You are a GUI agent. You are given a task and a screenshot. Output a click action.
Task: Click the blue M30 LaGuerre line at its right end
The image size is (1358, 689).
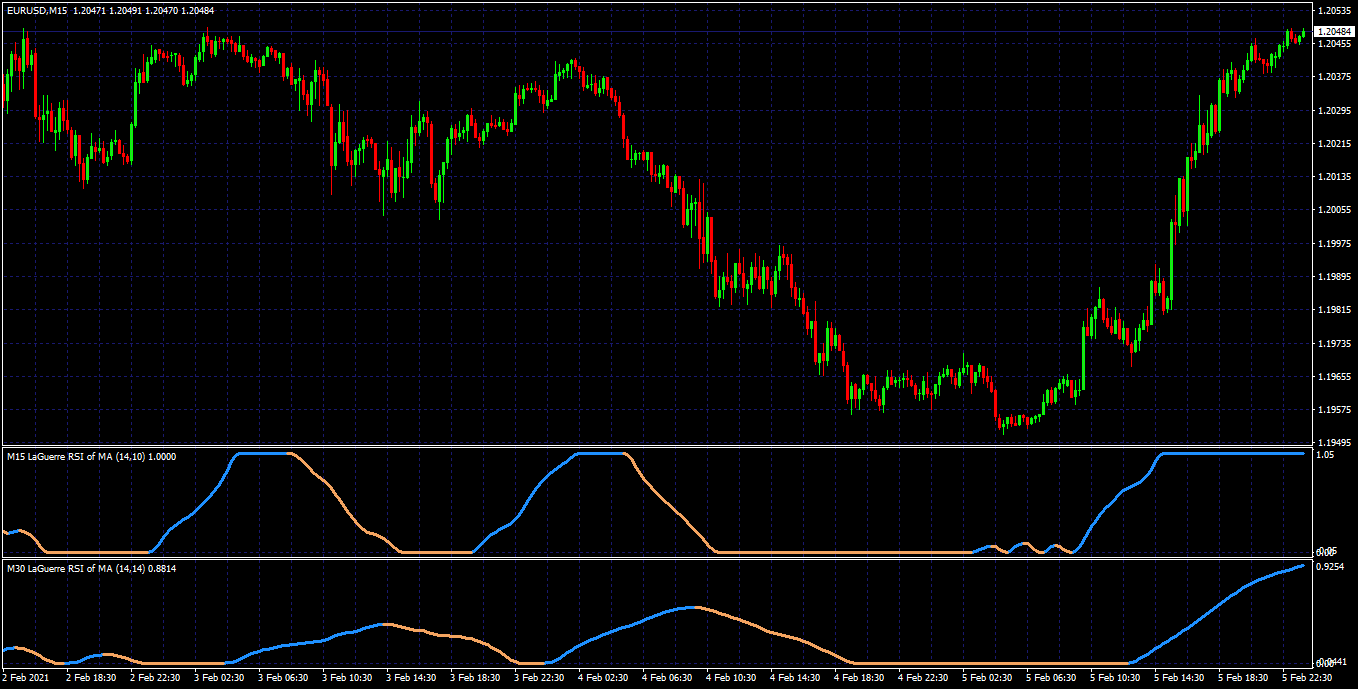[x=1302, y=566]
